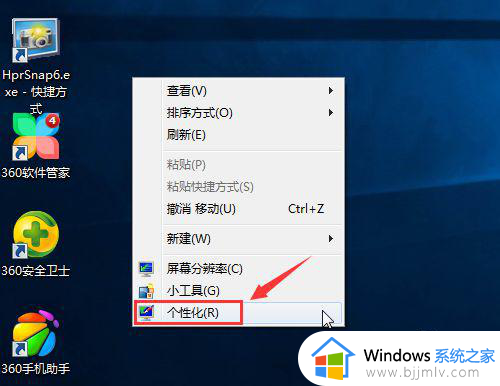Viewport: 500px width, 386px height.
Task: Choose 屏幕分辨率(C) in the context menu
Action: pos(238,269)
